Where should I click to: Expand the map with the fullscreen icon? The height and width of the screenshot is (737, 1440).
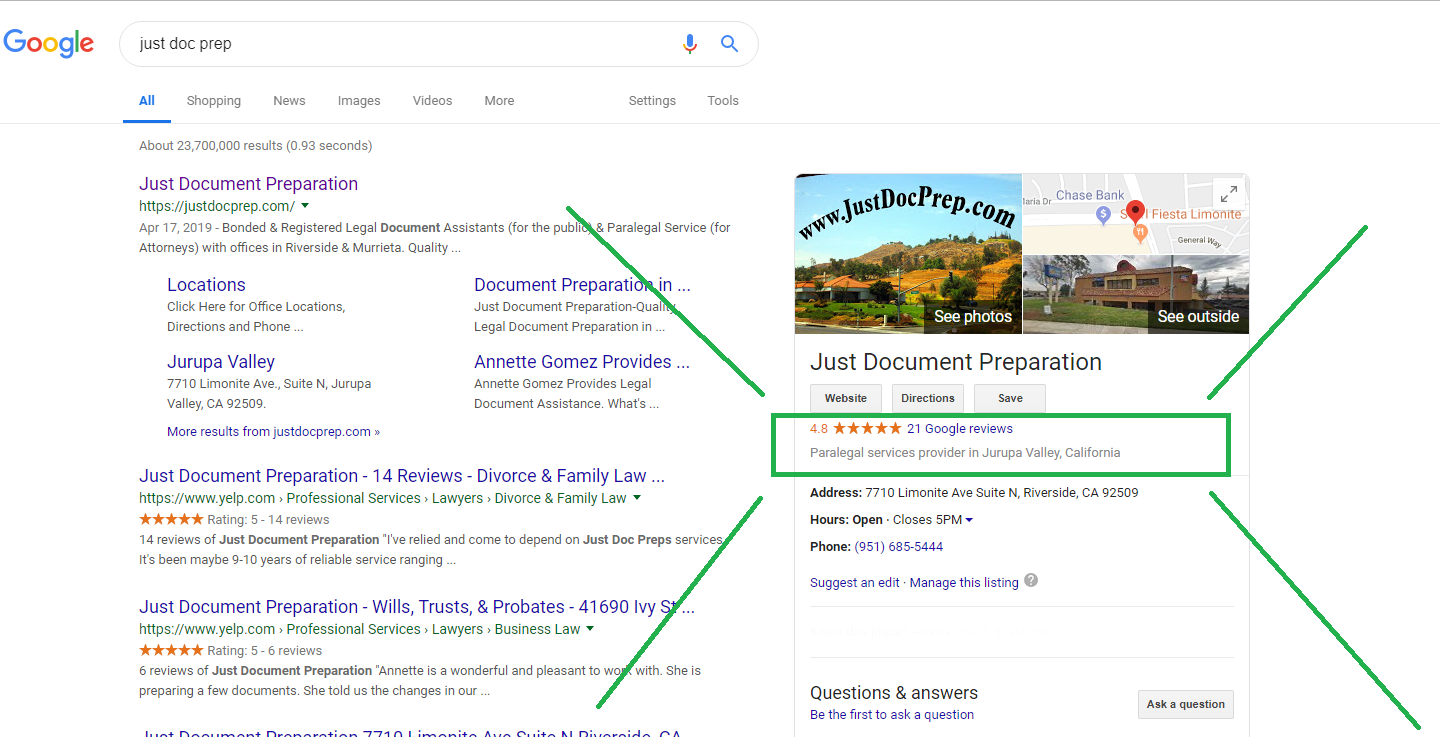tap(1228, 194)
